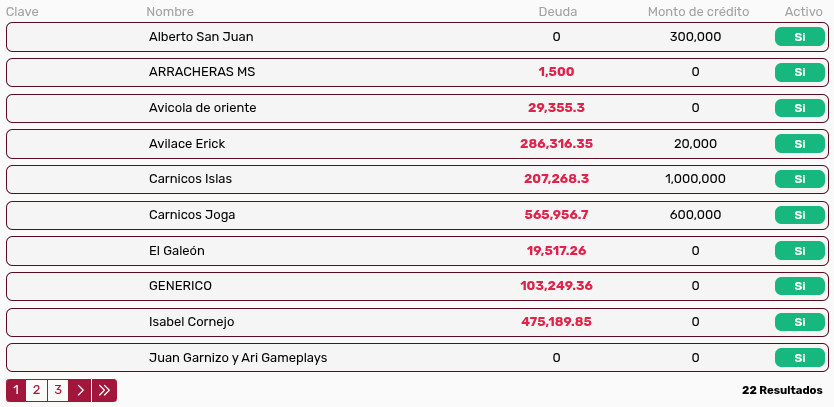This screenshot has width=834, height=407.
Task: Toggle Activo badge for El Galeón
Action: 799,251
